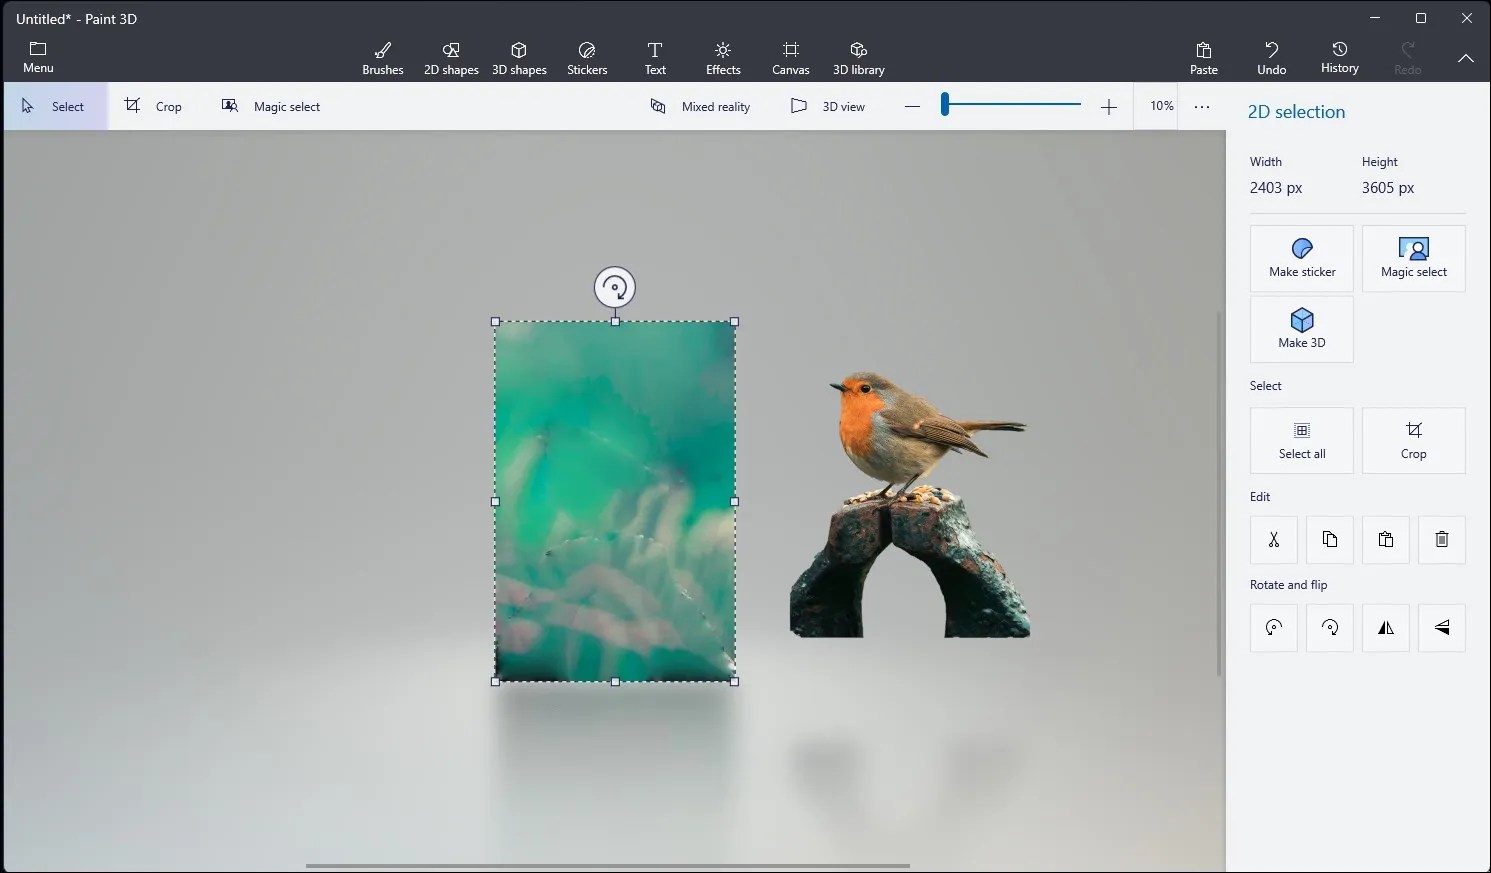Open the see more options menu

click(1202, 106)
